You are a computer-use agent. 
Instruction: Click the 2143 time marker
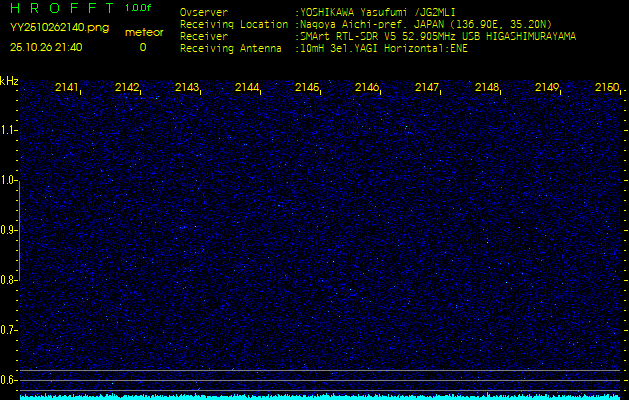pos(187,88)
